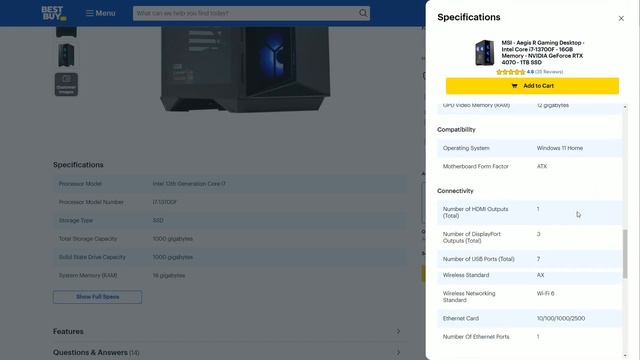
Task: Show Full Specs button
Action: [97, 297]
